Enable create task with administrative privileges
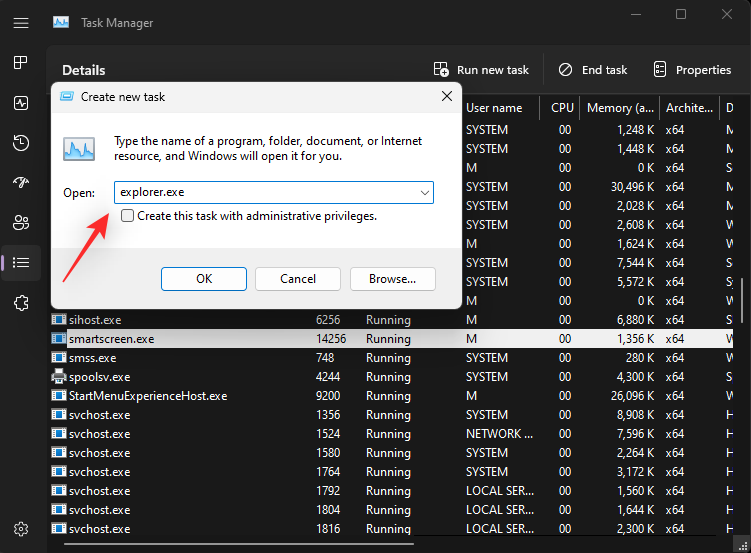Screen dimensions: 751x553 127,216
